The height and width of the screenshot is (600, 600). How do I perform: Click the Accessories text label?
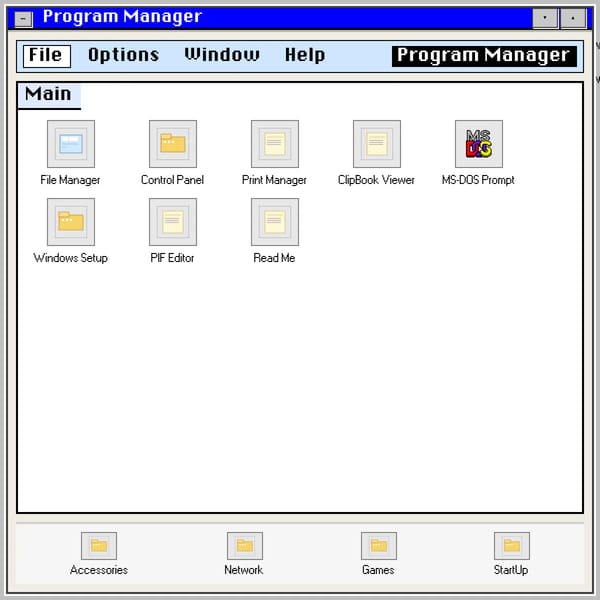[99, 570]
